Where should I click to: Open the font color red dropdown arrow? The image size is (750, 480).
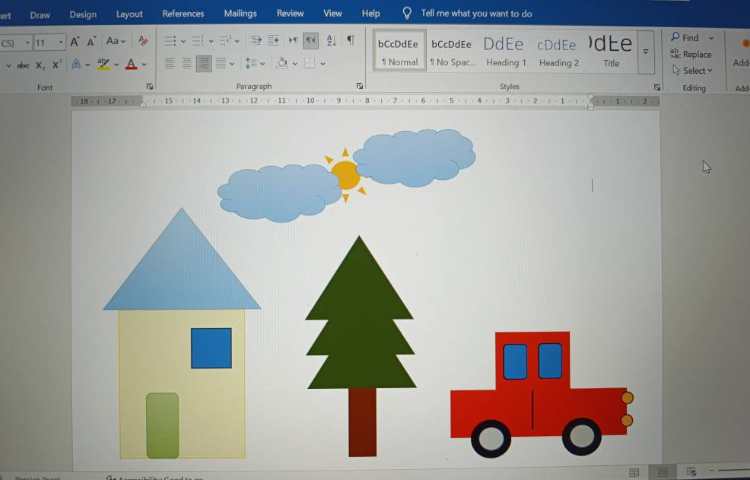click(144, 65)
